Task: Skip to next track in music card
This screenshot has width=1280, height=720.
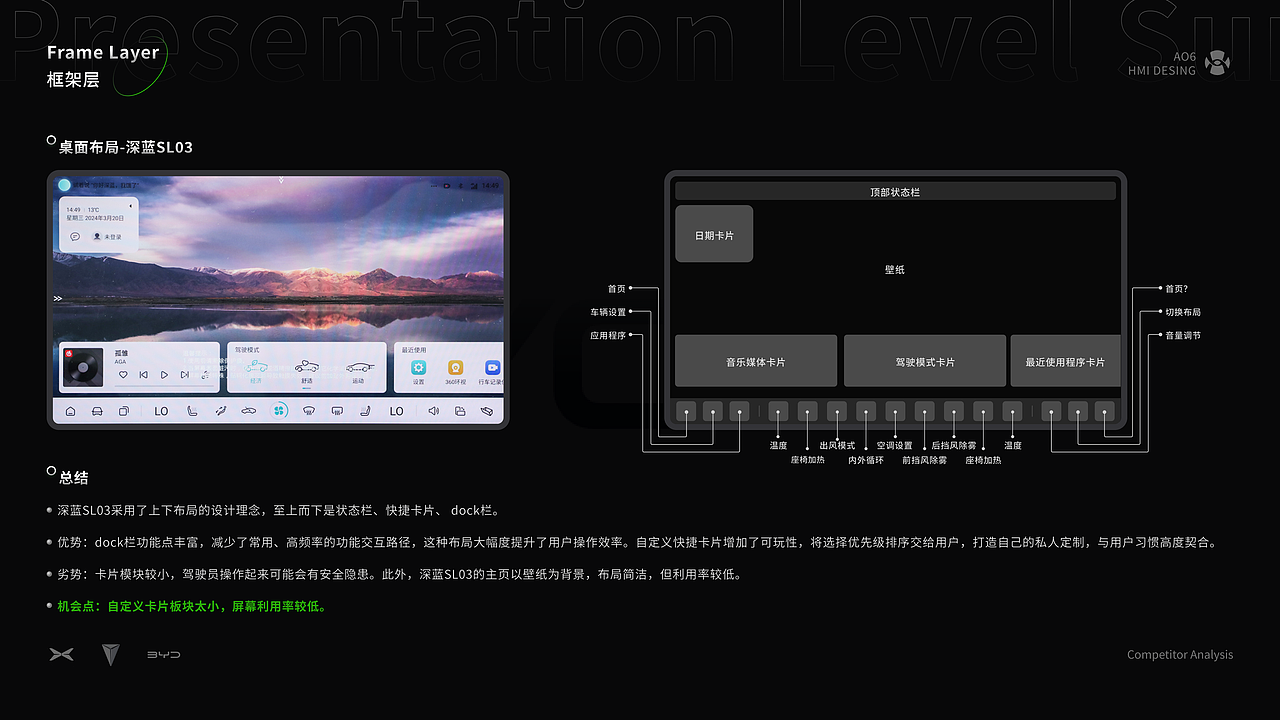Action: tap(184, 374)
